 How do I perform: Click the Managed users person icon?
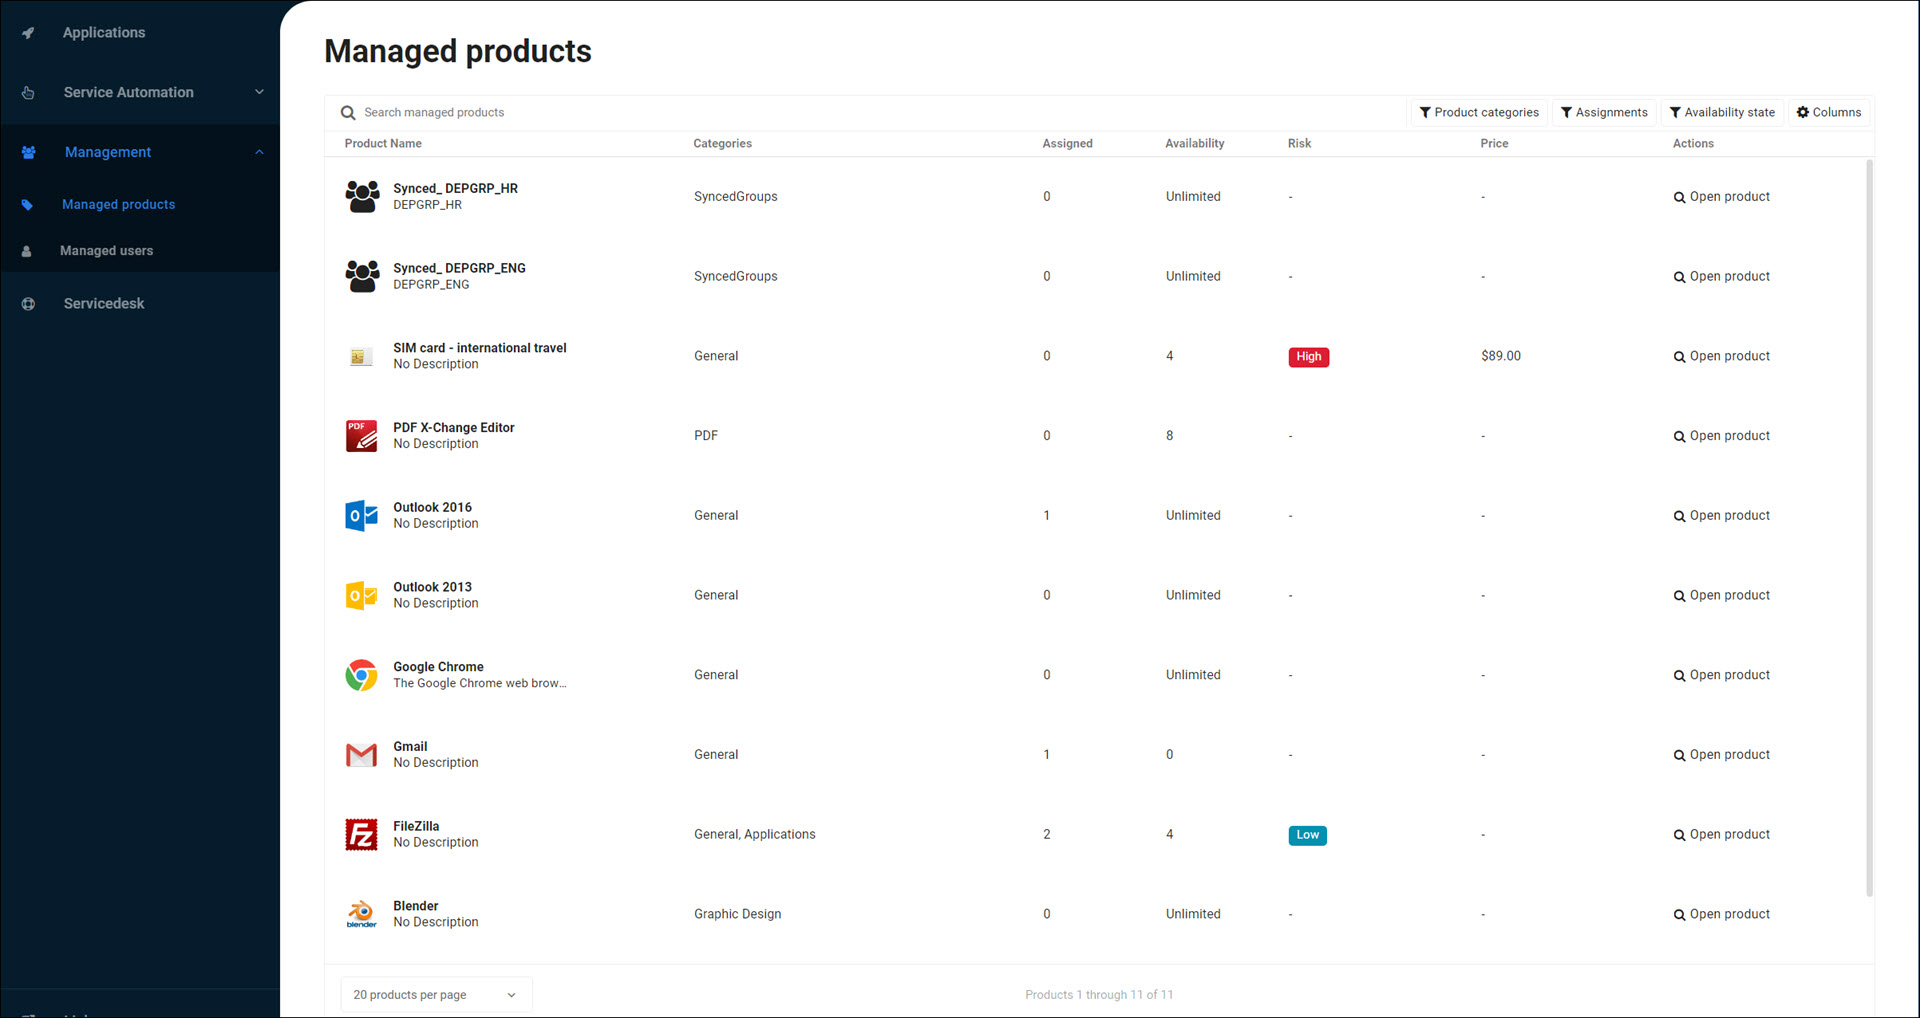pos(27,251)
